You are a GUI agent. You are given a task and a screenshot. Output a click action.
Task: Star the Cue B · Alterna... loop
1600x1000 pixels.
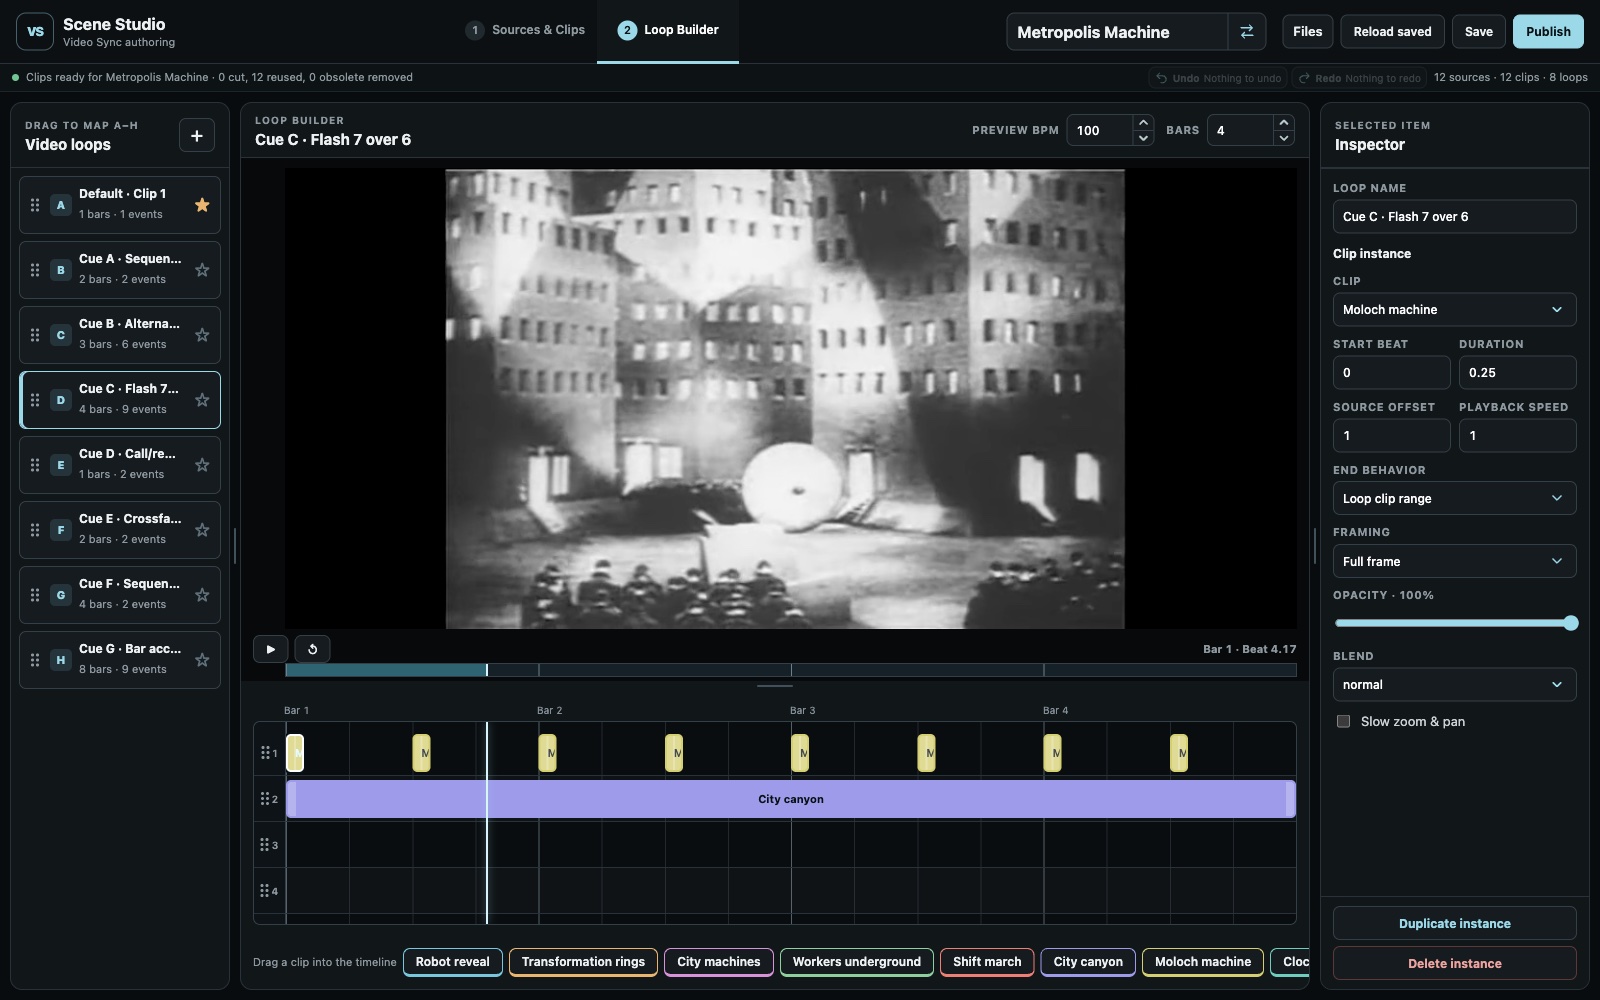(x=202, y=335)
